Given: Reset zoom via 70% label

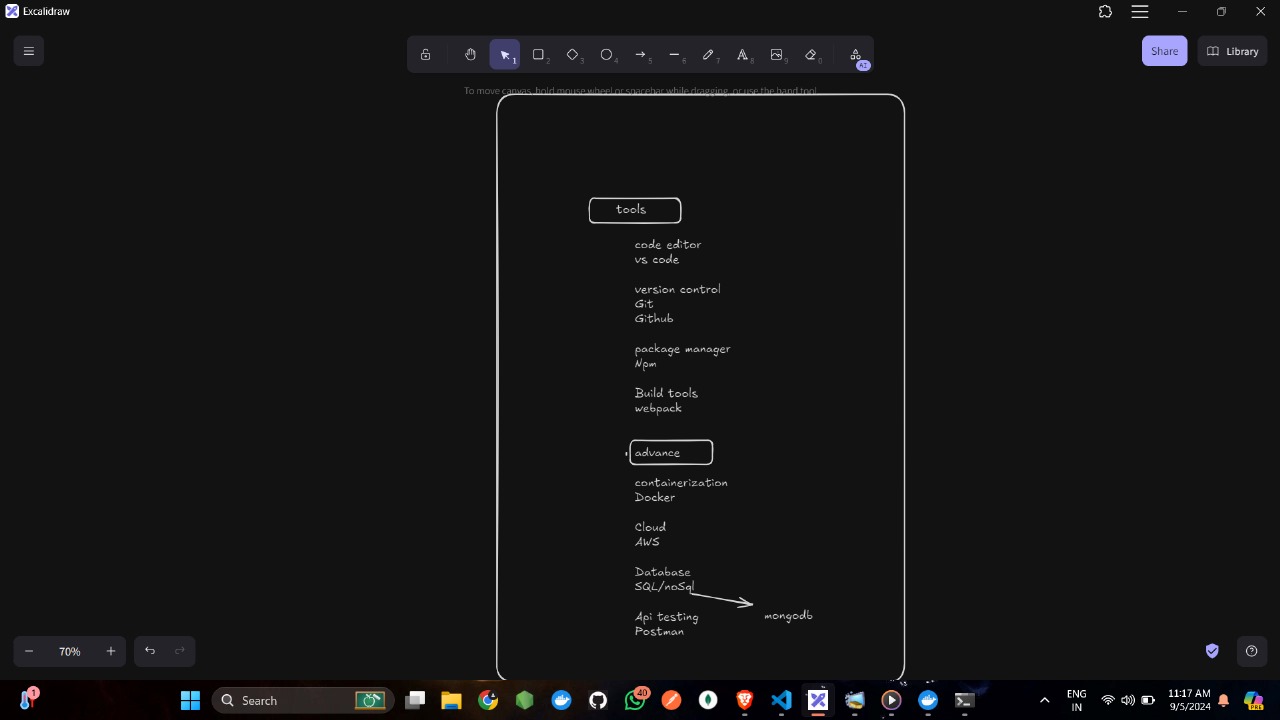Looking at the screenshot, I should tap(69, 651).
